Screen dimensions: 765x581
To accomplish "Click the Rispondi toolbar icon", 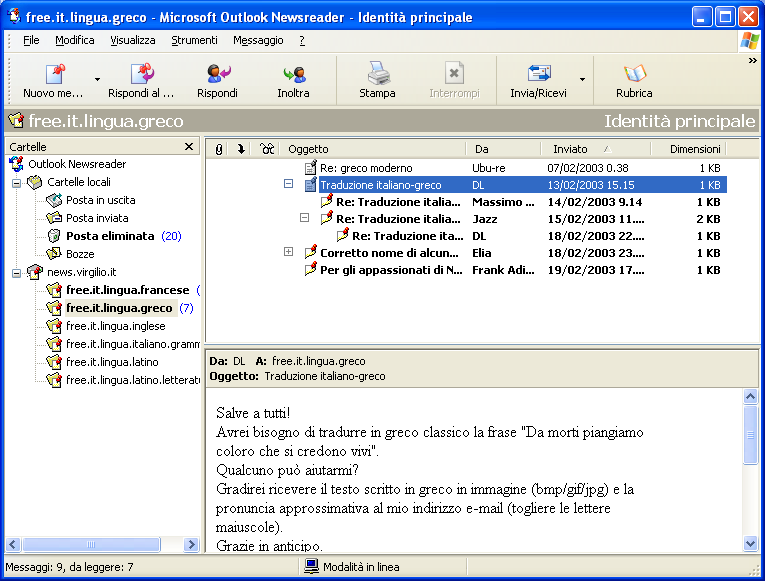I will coord(218,74).
